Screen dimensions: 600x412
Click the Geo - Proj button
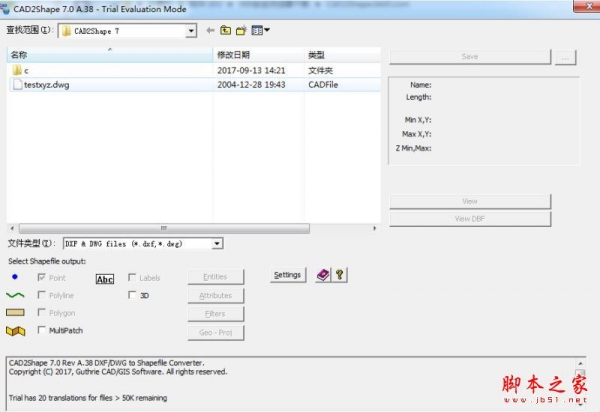[215, 332]
